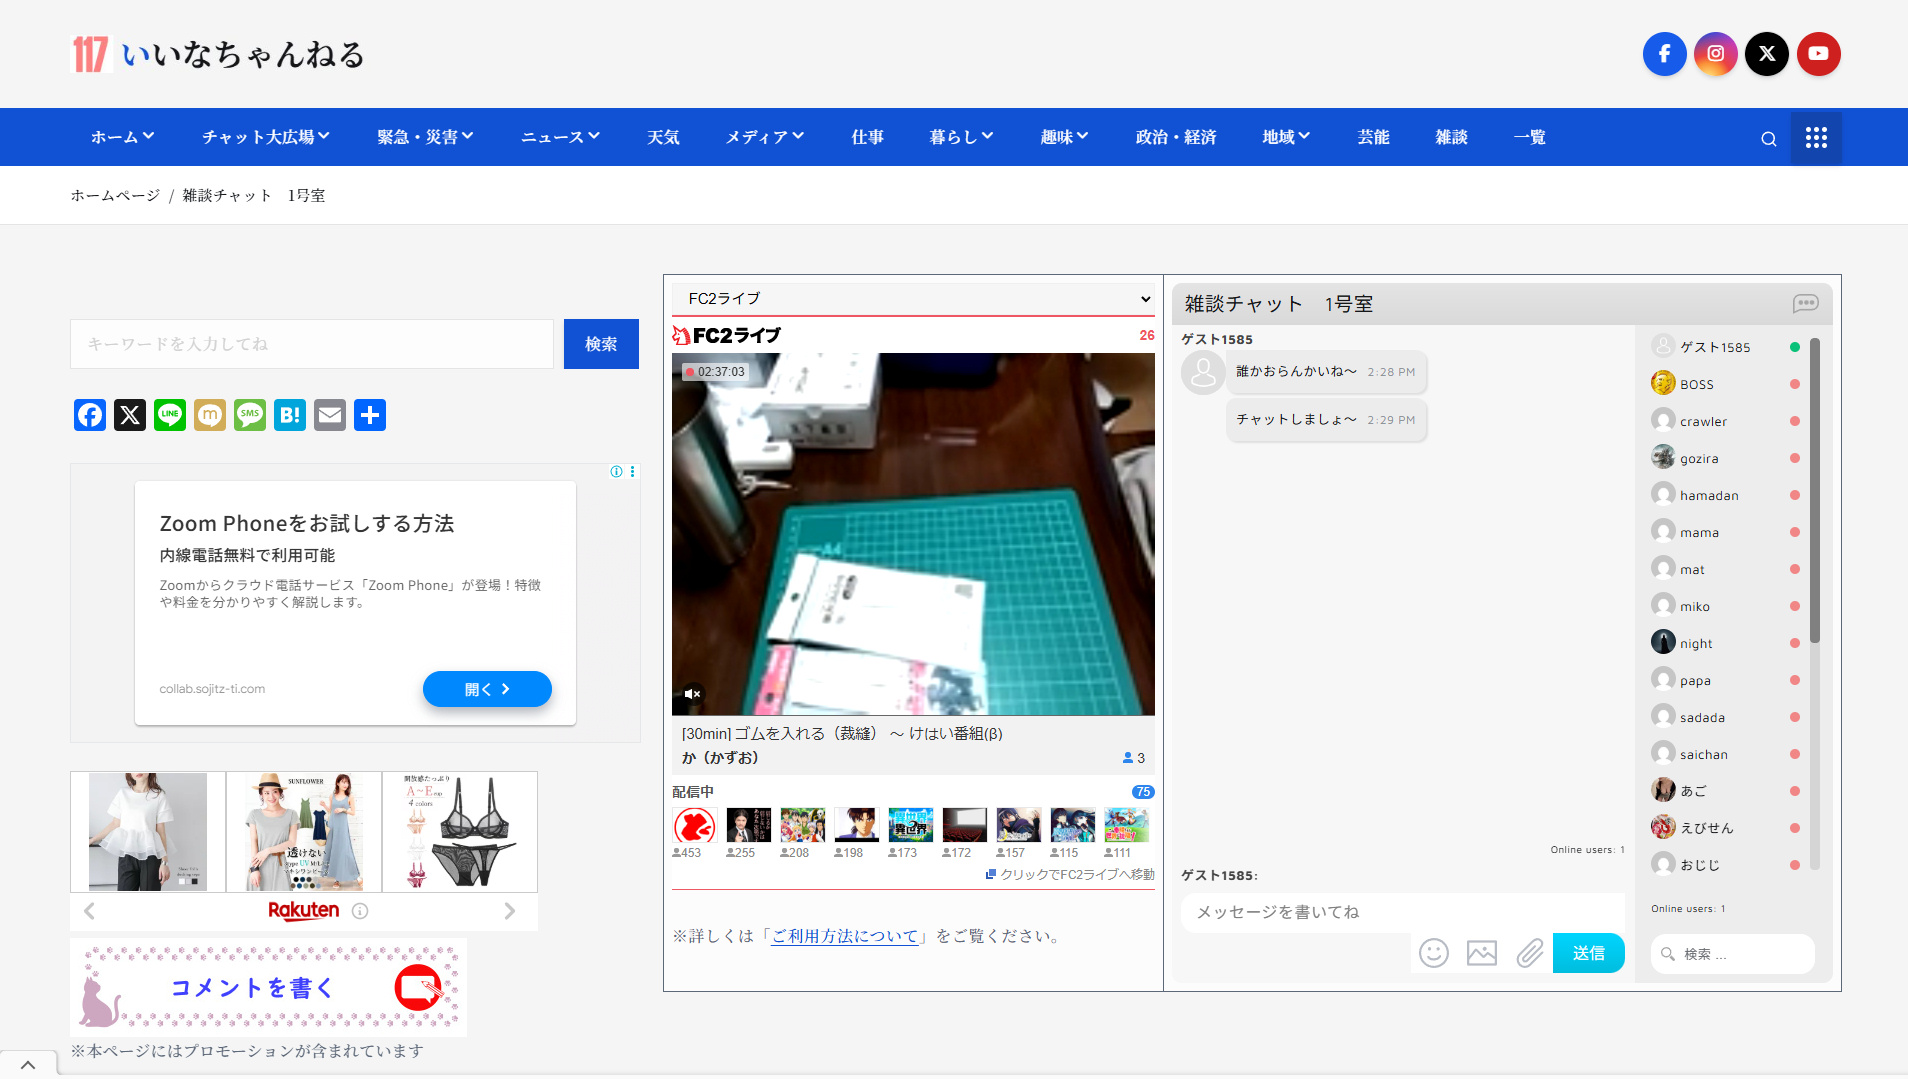
Task: Open the FC2ライブ dropdown selector
Action: [913, 299]
